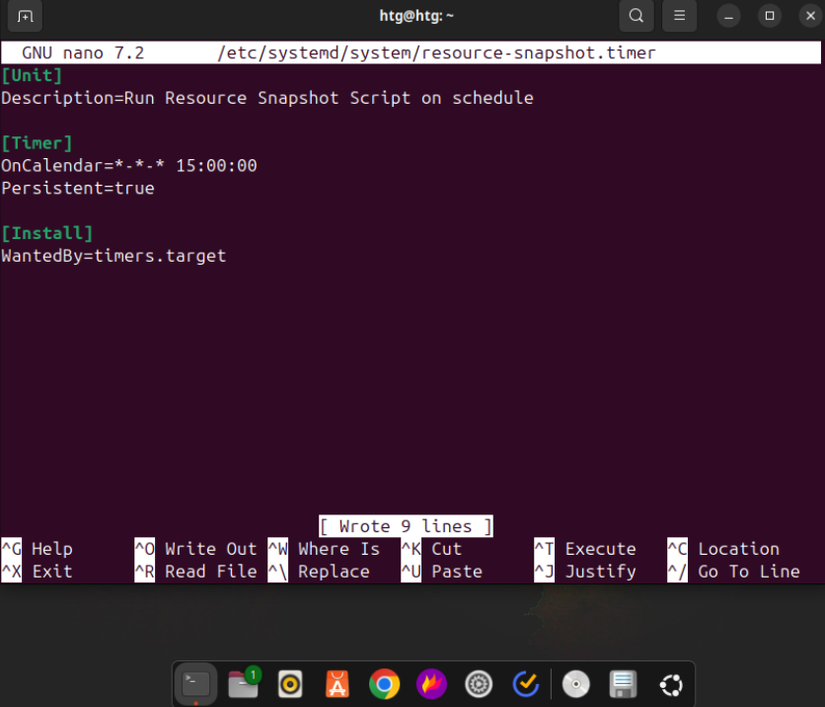Open Settings from the dock

pos(478,684)
